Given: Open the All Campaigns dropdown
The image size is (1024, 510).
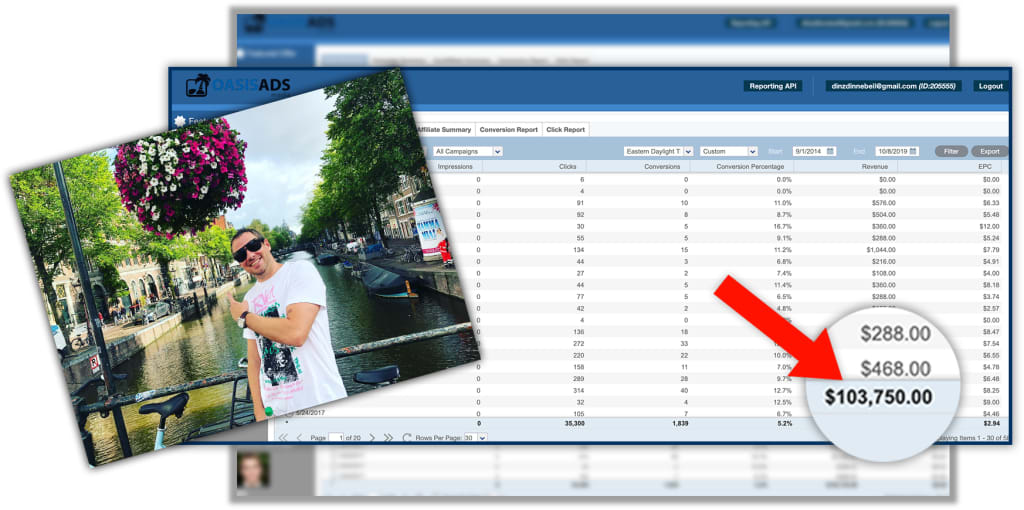Looking at the screenshot, I should coord(468,151).
